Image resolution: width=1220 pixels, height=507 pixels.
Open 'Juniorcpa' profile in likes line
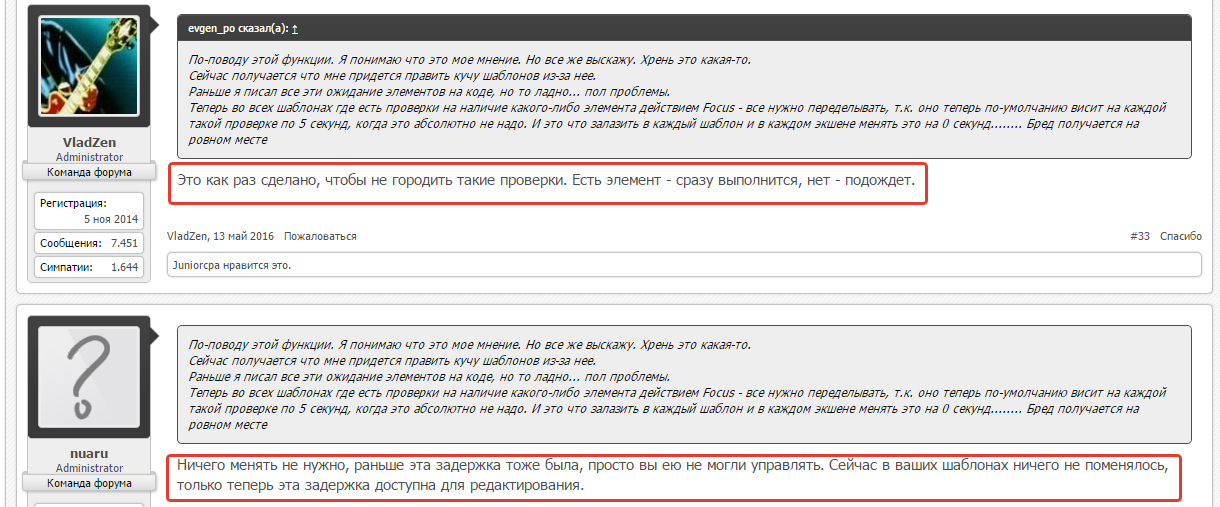point(198,265)
